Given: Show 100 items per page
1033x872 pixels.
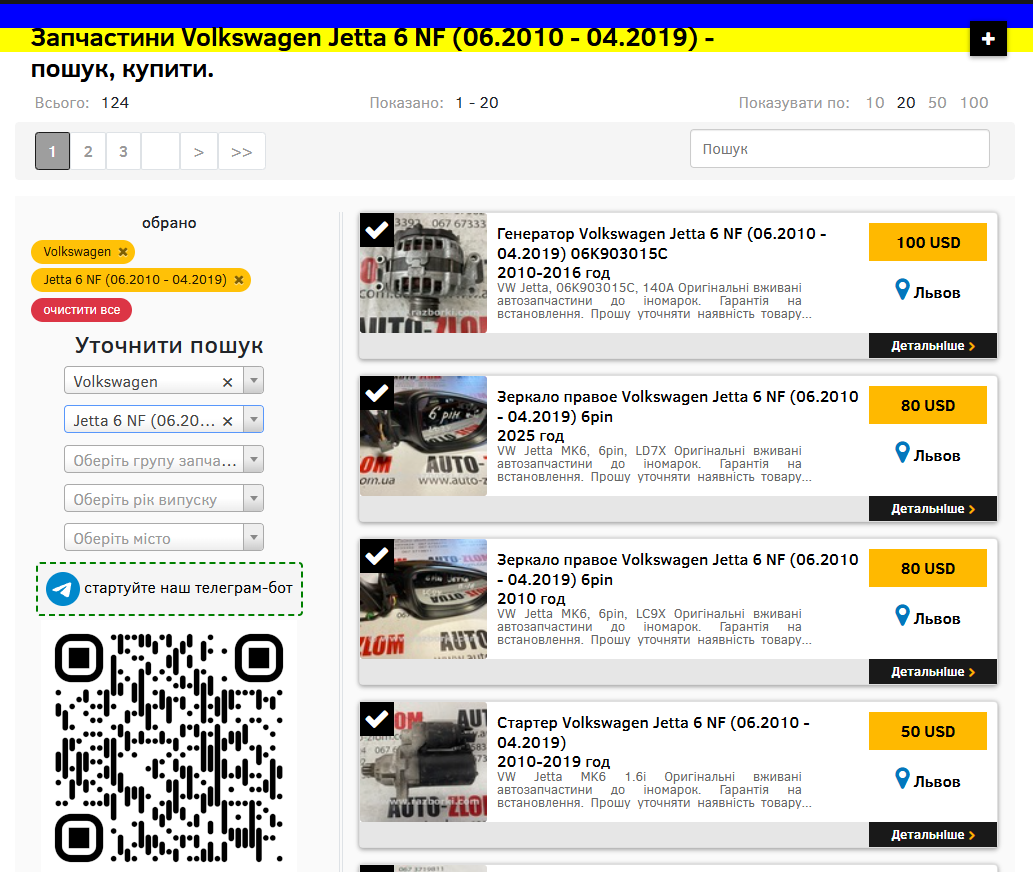Looking at the screenshot, I should [974, 103].
